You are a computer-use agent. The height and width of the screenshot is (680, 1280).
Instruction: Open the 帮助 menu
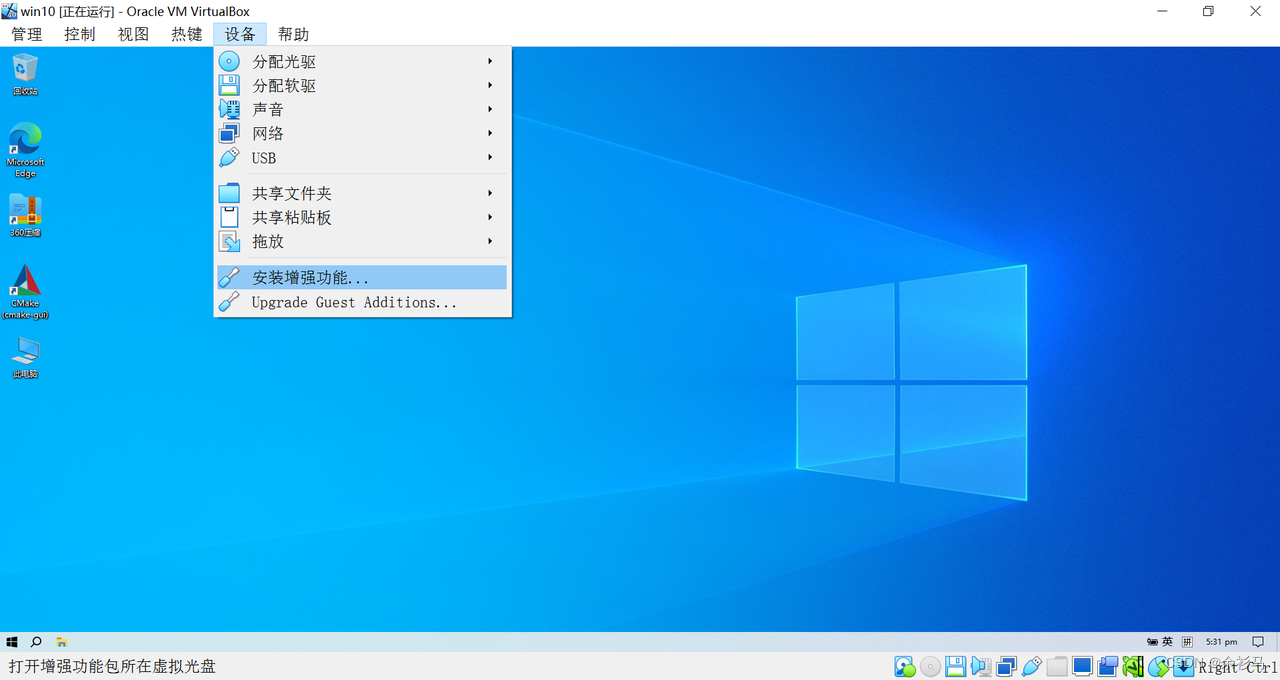pyautogui.click(x=293, y=34)
